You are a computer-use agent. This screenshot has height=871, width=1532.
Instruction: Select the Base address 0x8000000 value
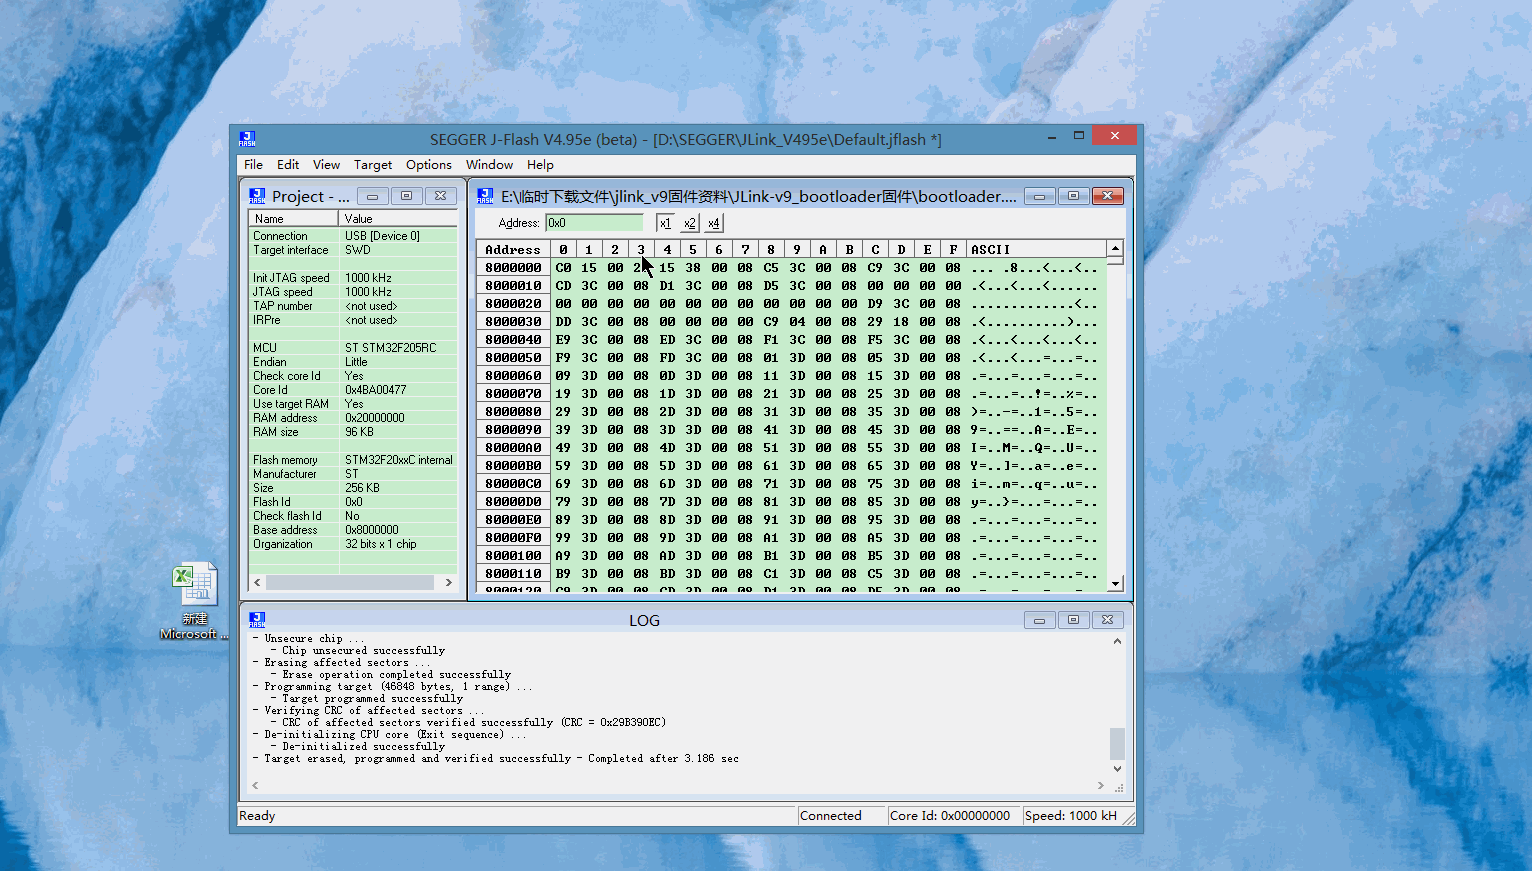click(372, 530)
